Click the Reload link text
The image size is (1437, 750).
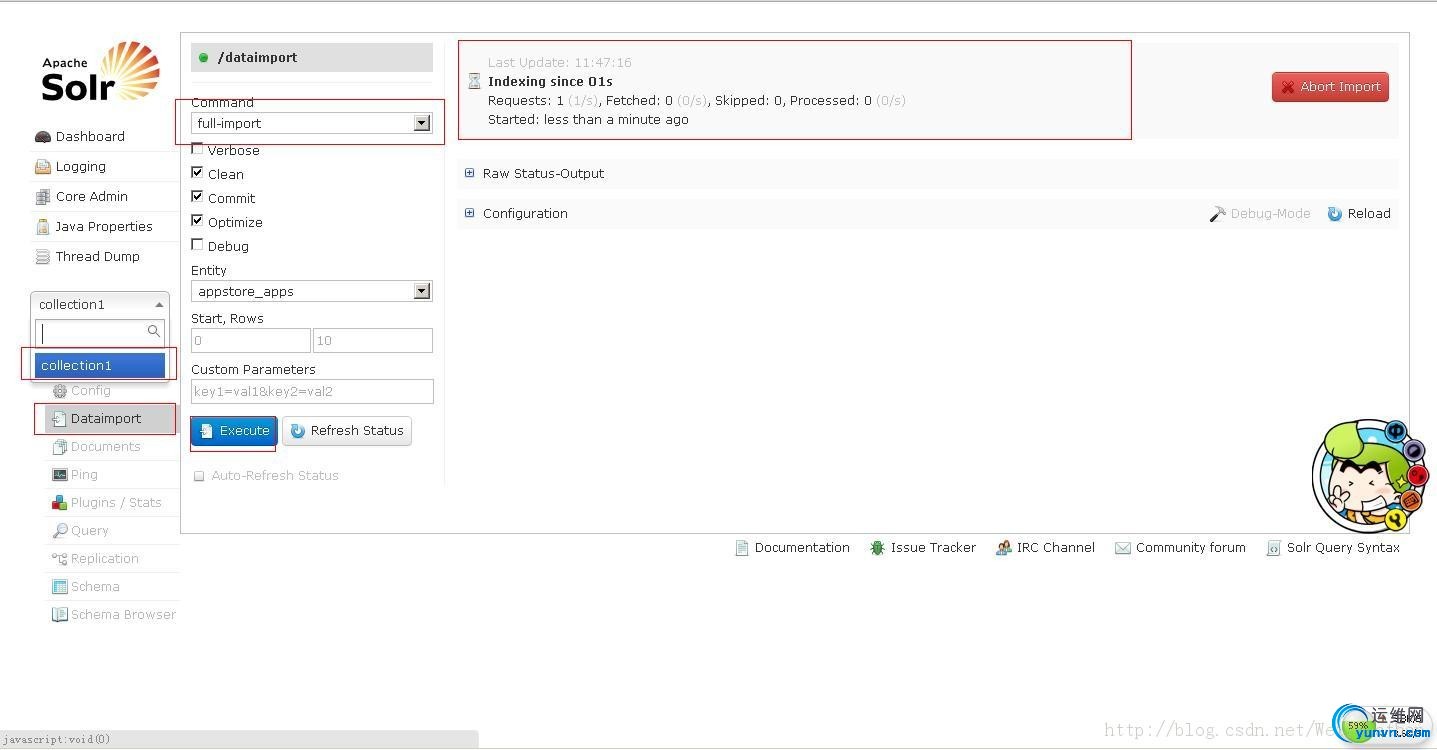click(1369, 214)
